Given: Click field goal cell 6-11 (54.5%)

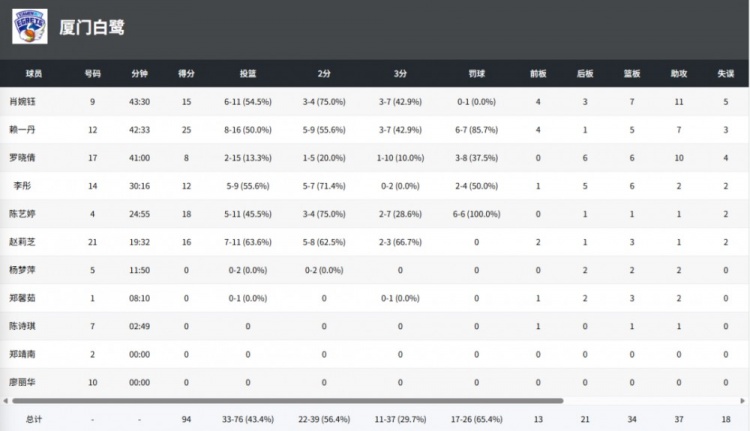Looking at the screenshot, I should coord(248,102).
